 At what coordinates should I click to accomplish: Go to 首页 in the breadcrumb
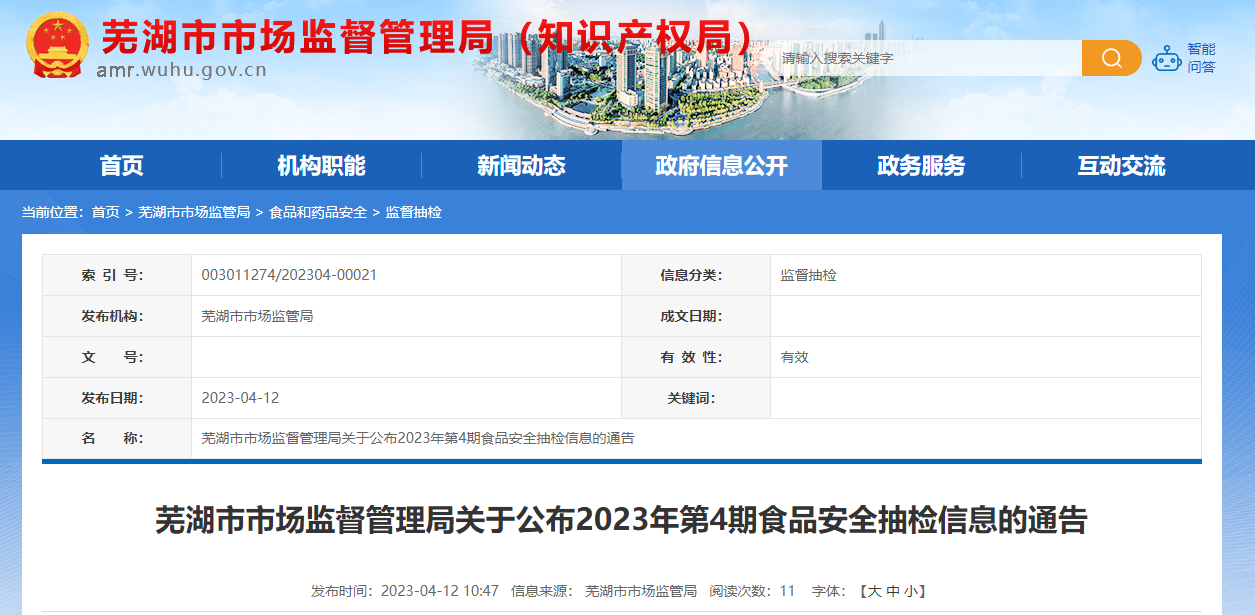click(x=105, y=212)
